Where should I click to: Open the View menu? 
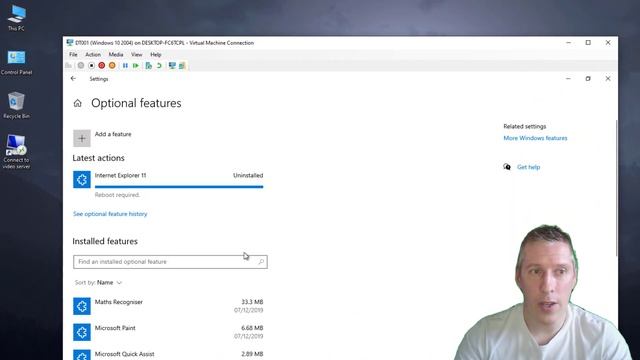[136, 54]
